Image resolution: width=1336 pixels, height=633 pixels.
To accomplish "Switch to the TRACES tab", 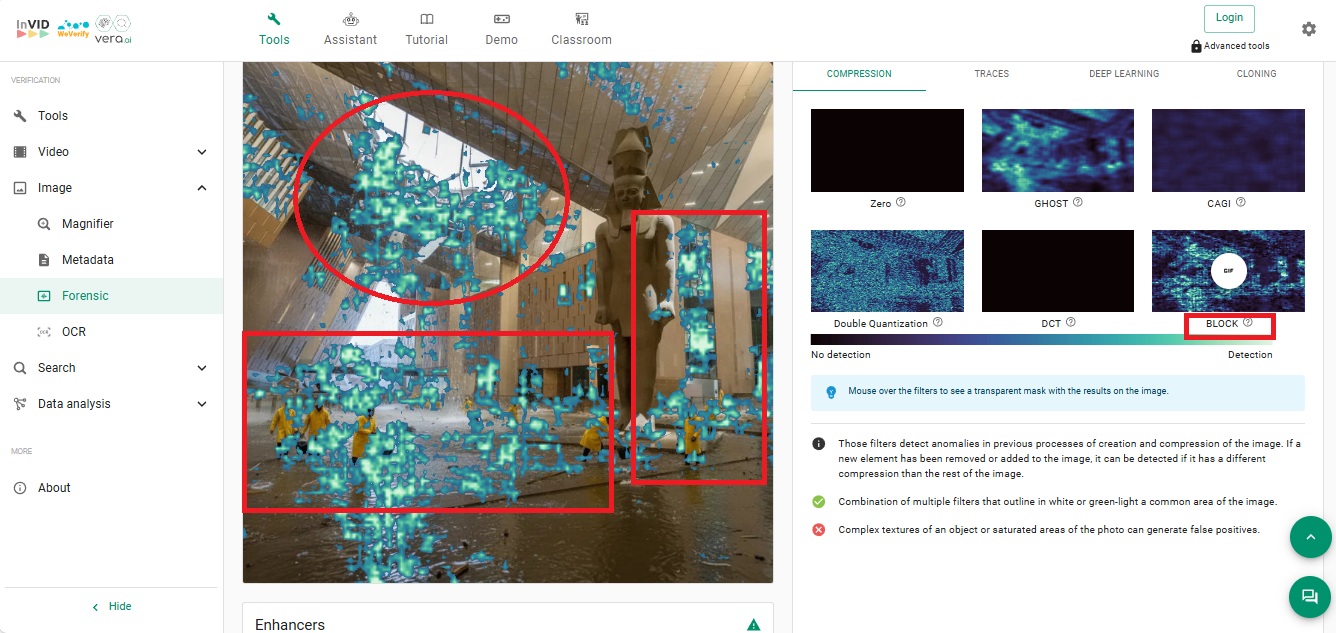I will coord(991,74).
